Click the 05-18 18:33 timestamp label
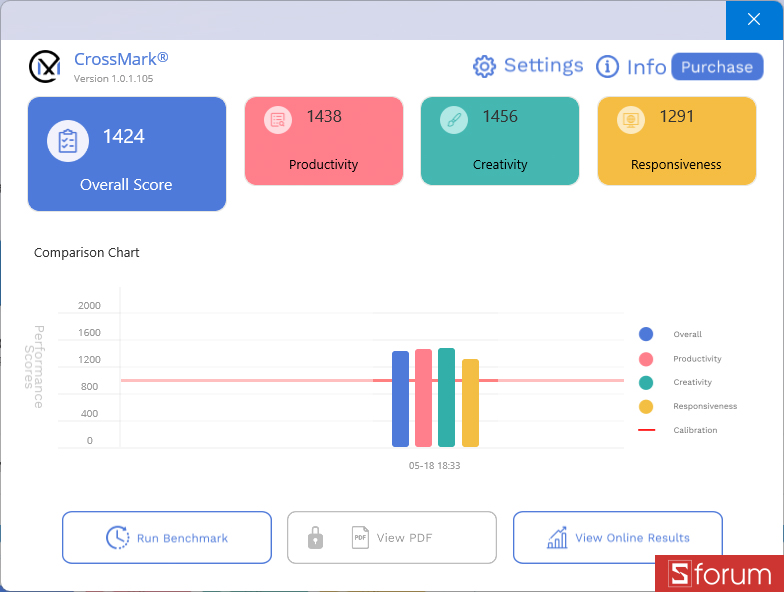Image resolution: width=784 pixels, height=592 pixels. (434, 466)
